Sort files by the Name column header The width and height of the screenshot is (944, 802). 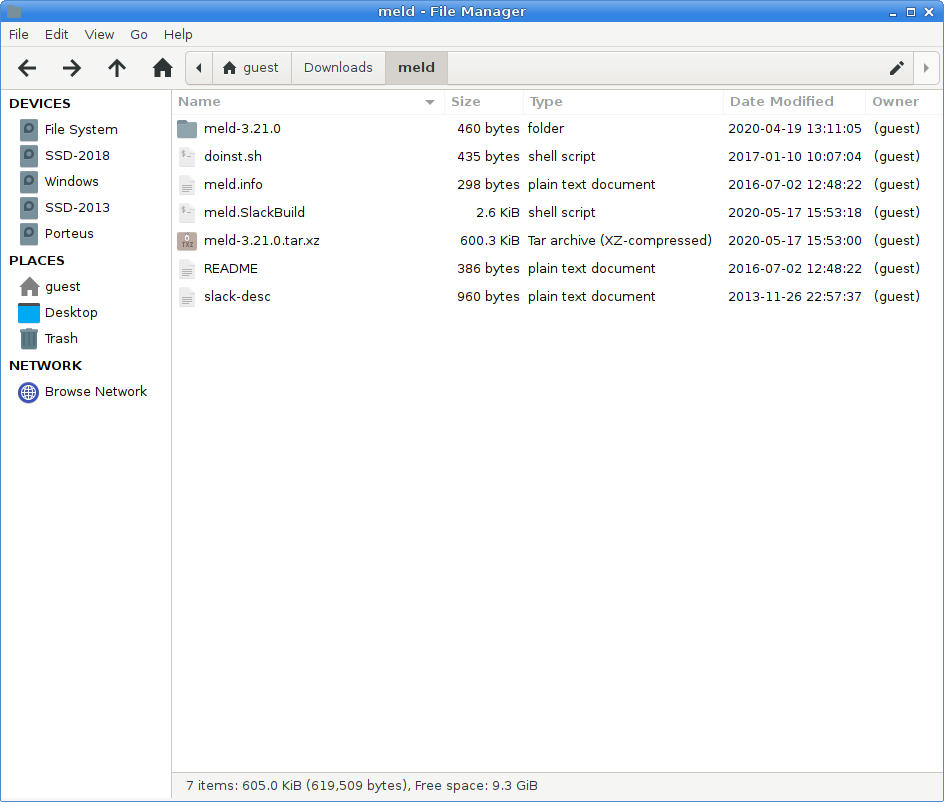[308, 102]
